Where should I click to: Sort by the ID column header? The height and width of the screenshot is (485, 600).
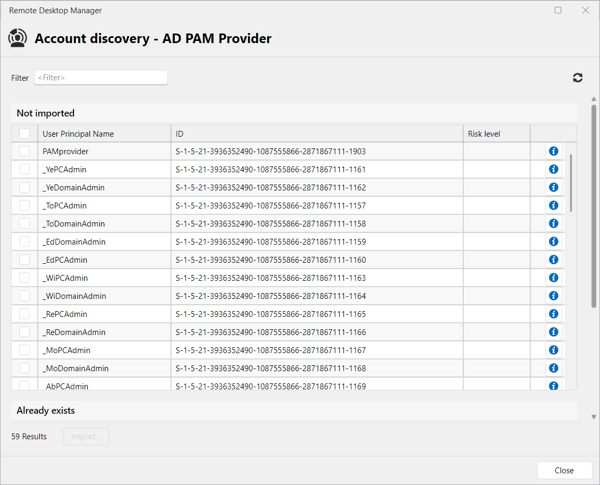click(x=317, y=134)
